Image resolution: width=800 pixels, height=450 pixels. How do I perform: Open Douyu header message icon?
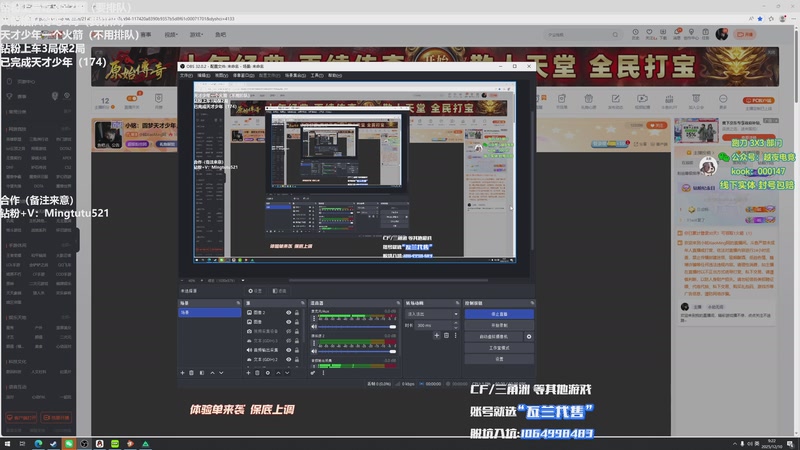click(x=677, y=34)
